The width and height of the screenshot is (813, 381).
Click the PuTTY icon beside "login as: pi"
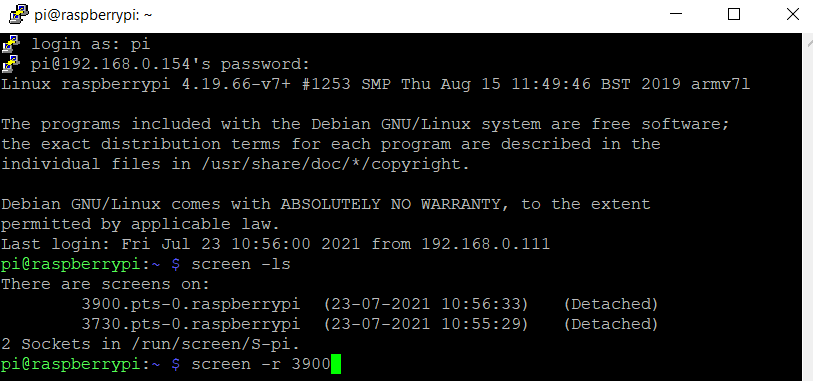[11, 44]
